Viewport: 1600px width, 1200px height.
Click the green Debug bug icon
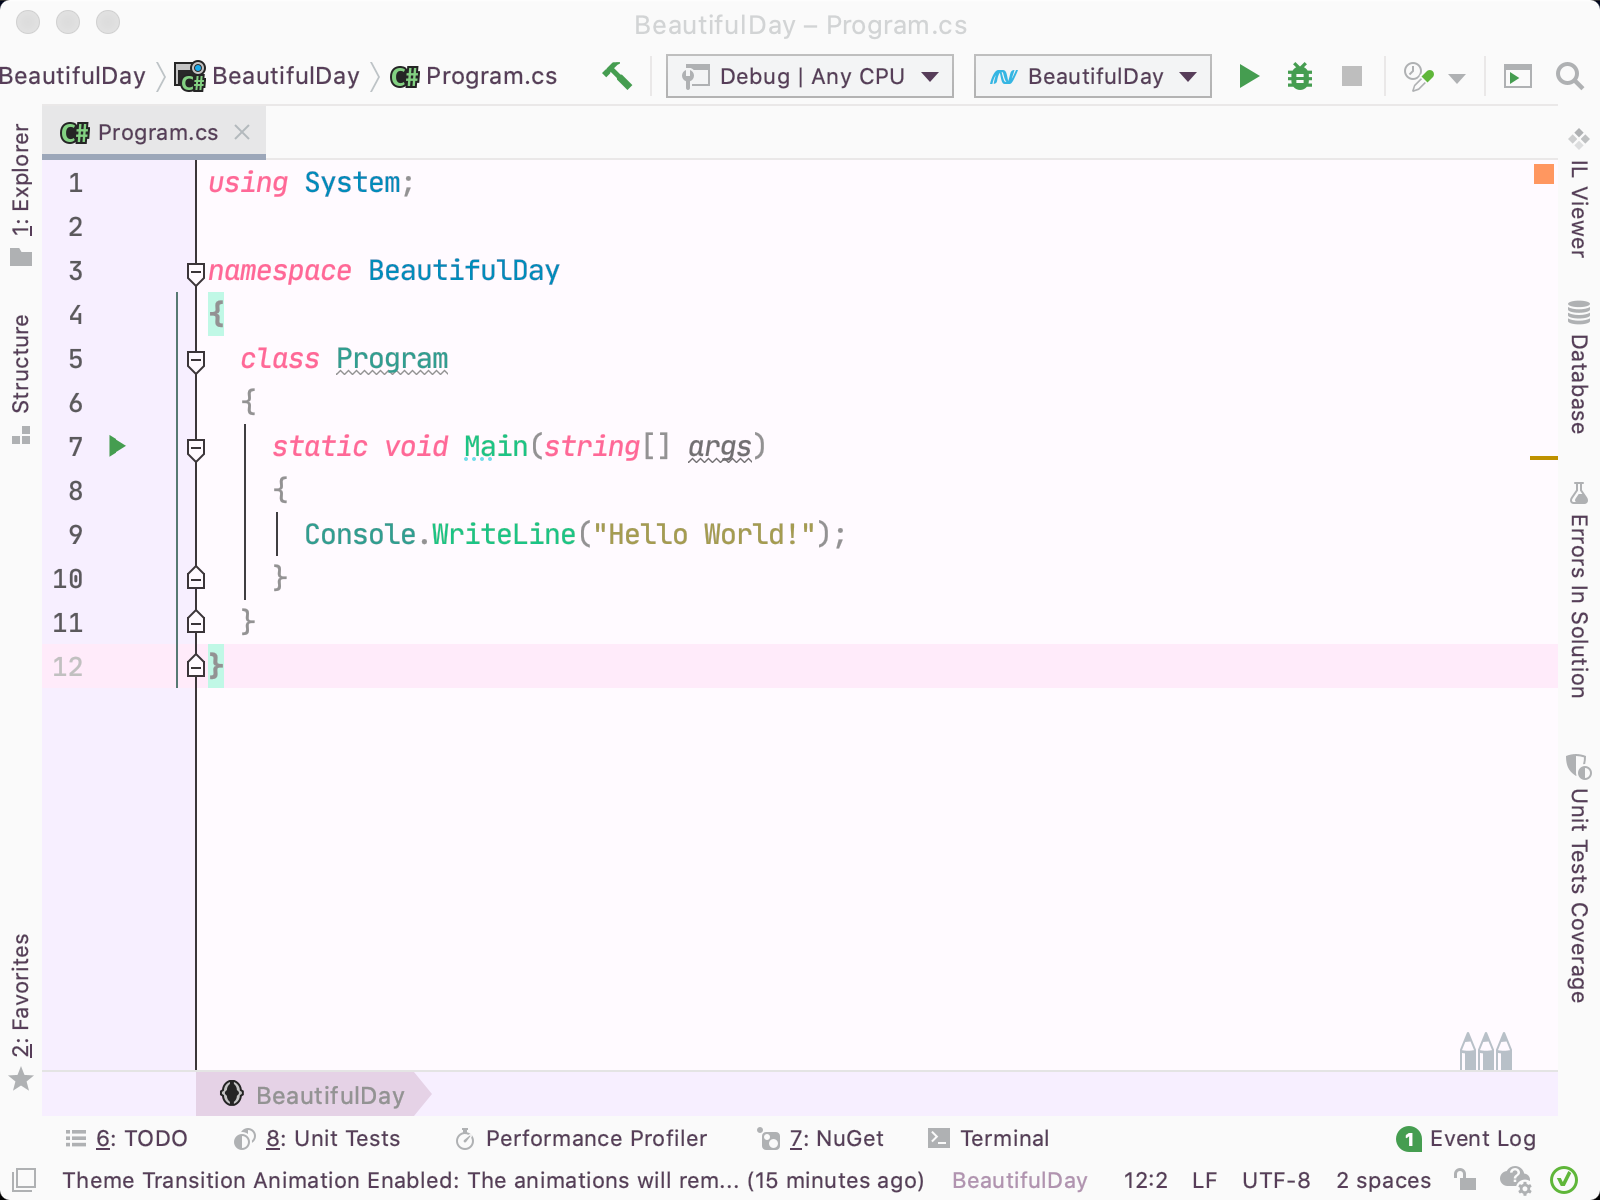[x=1299, y=76]
